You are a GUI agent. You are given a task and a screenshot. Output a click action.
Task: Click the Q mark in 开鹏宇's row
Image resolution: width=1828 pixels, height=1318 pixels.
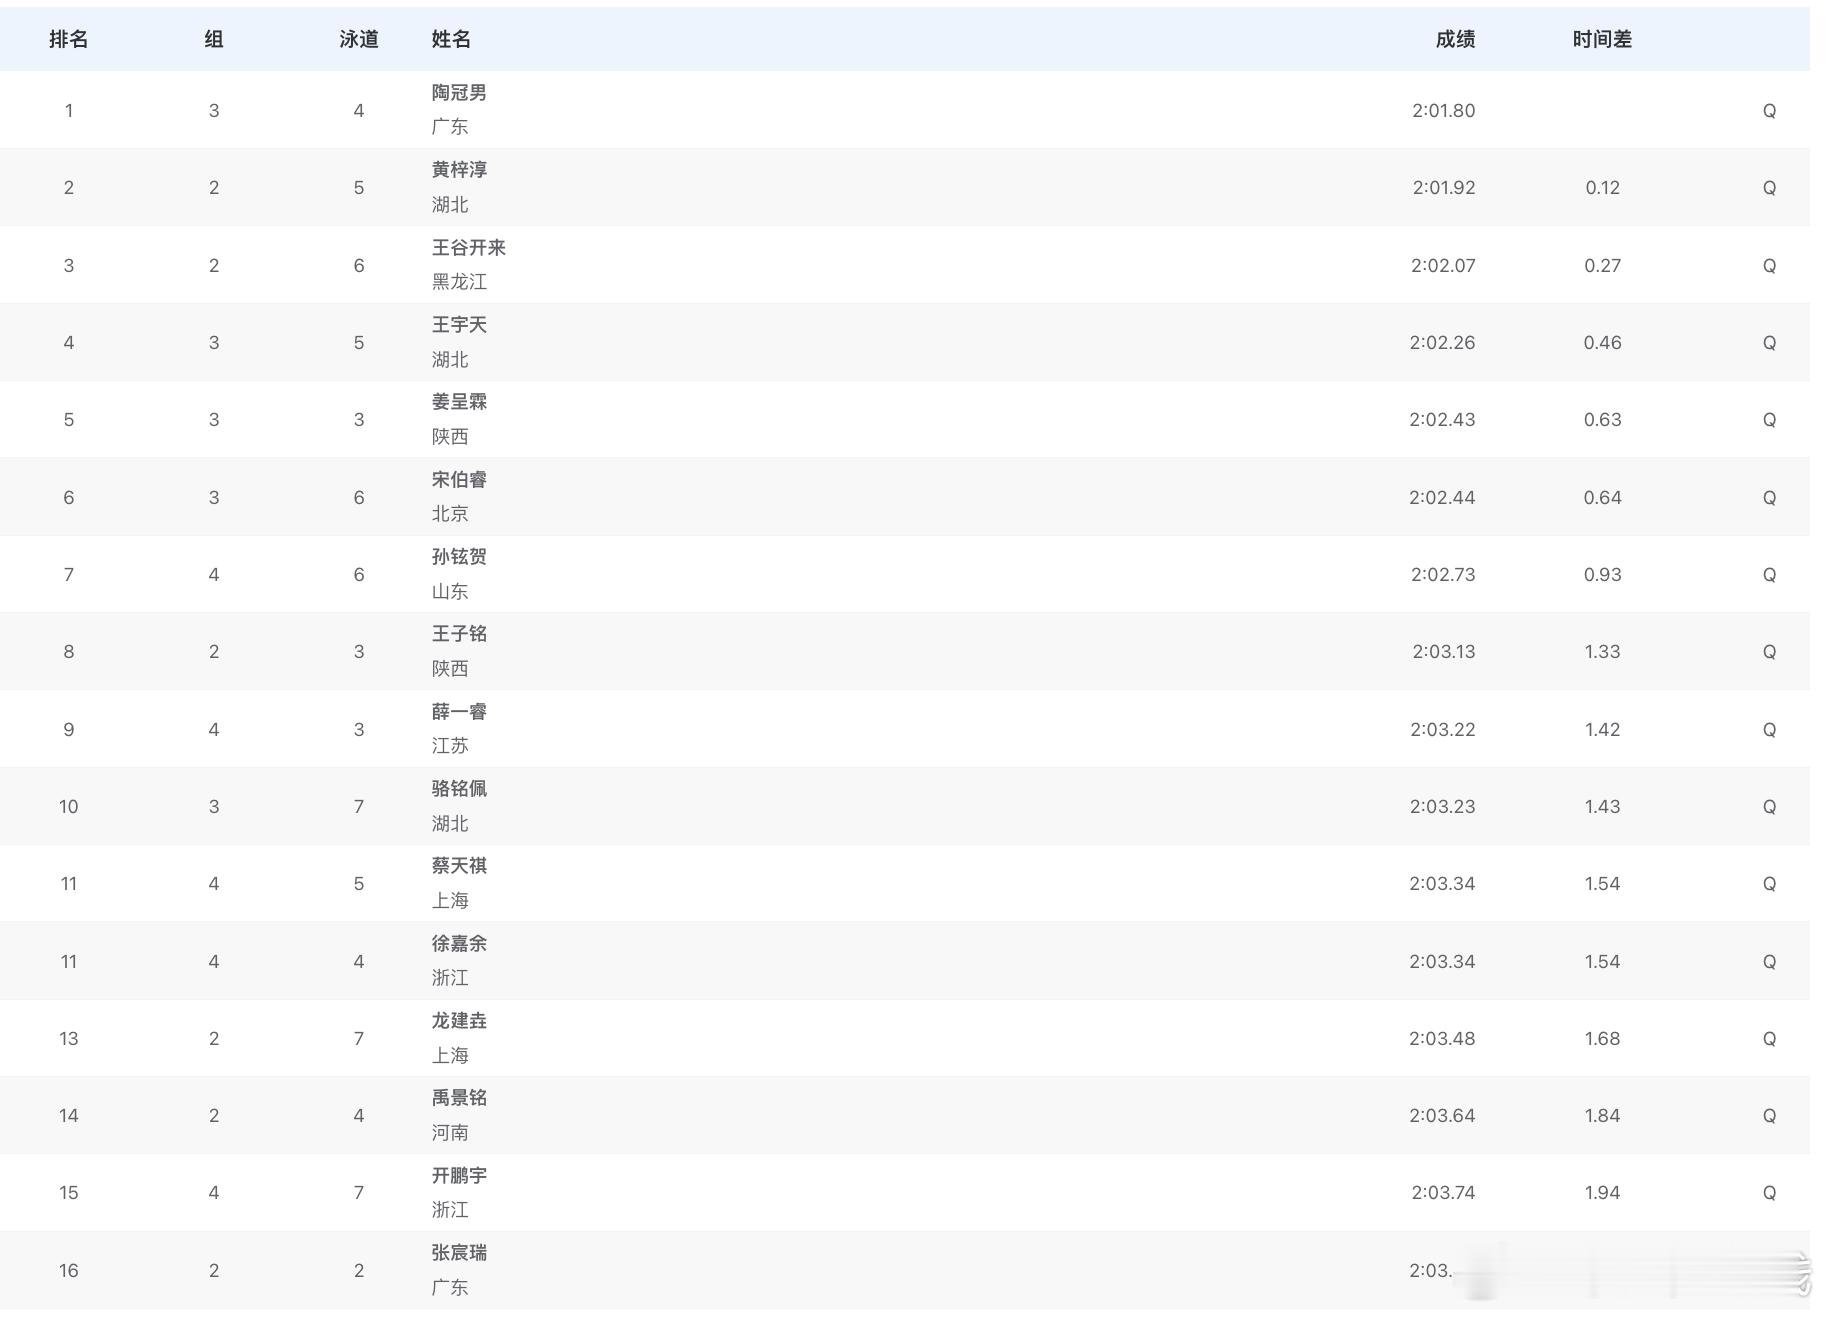tap(1769, 1193)
